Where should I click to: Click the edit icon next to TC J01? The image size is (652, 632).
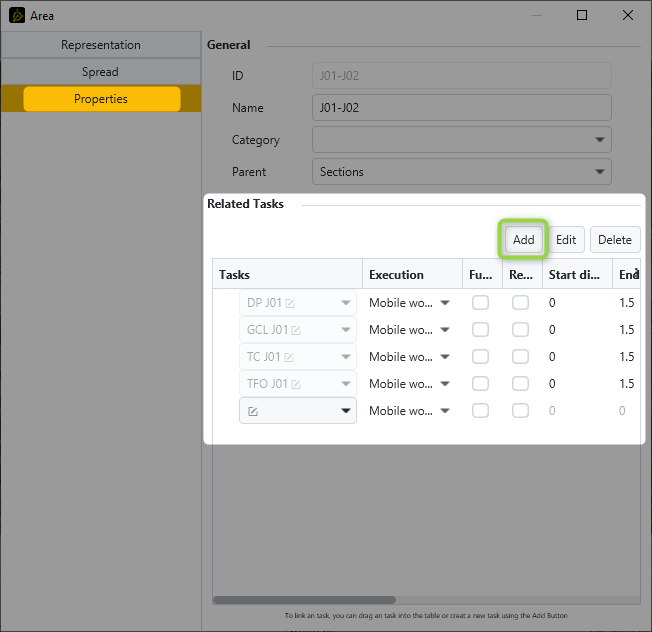[288, 357]
